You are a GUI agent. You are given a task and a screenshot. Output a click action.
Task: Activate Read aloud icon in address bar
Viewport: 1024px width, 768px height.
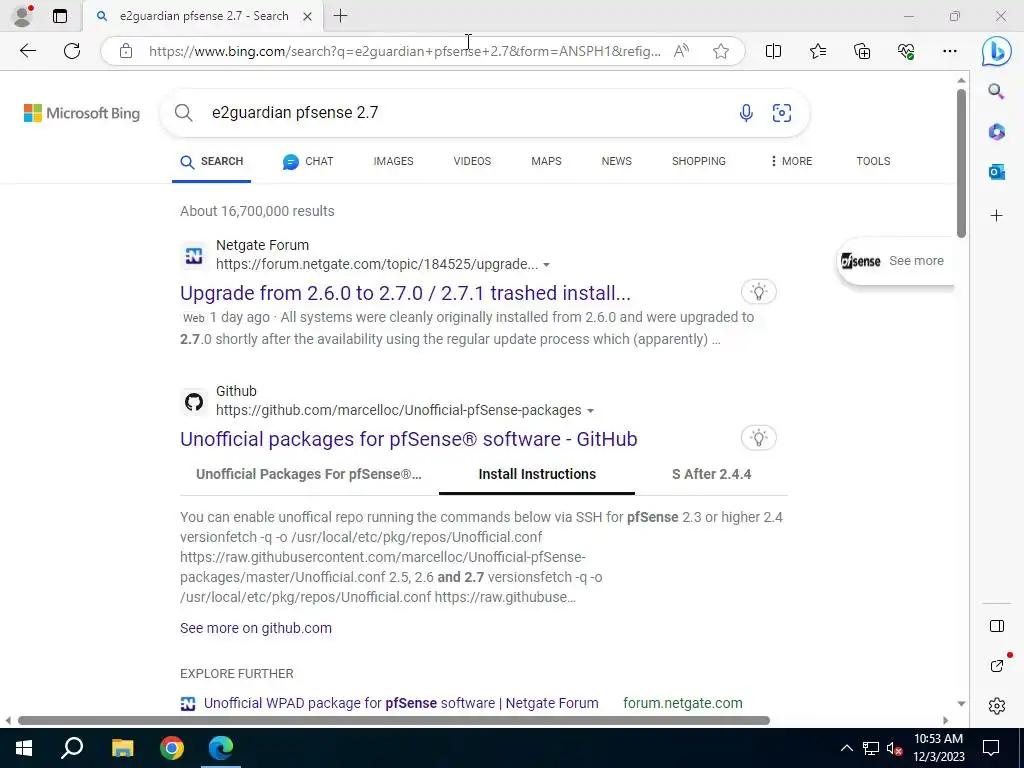pos(681,51)
